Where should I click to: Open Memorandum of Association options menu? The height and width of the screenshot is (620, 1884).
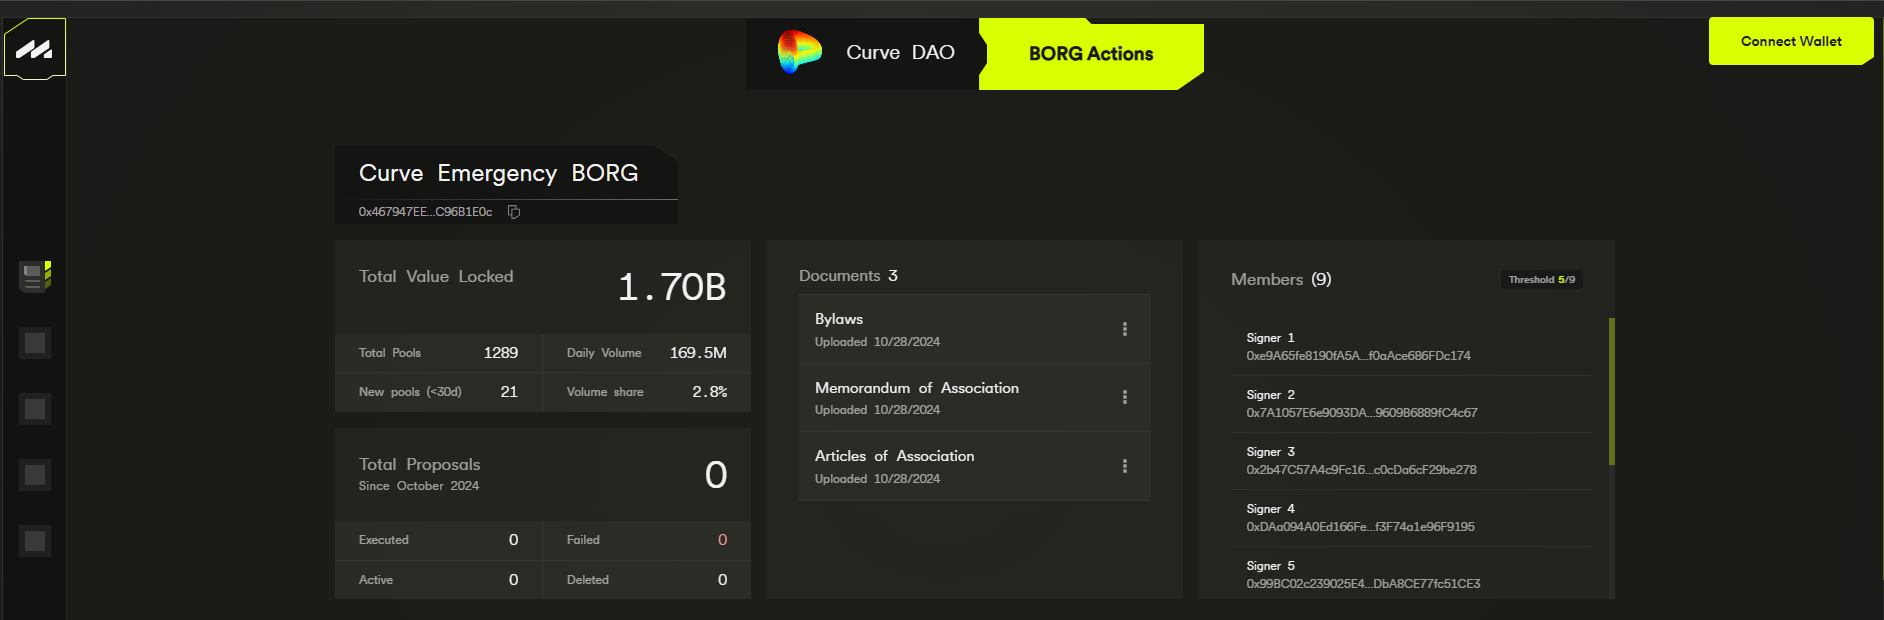click(x=1125, y=397)
